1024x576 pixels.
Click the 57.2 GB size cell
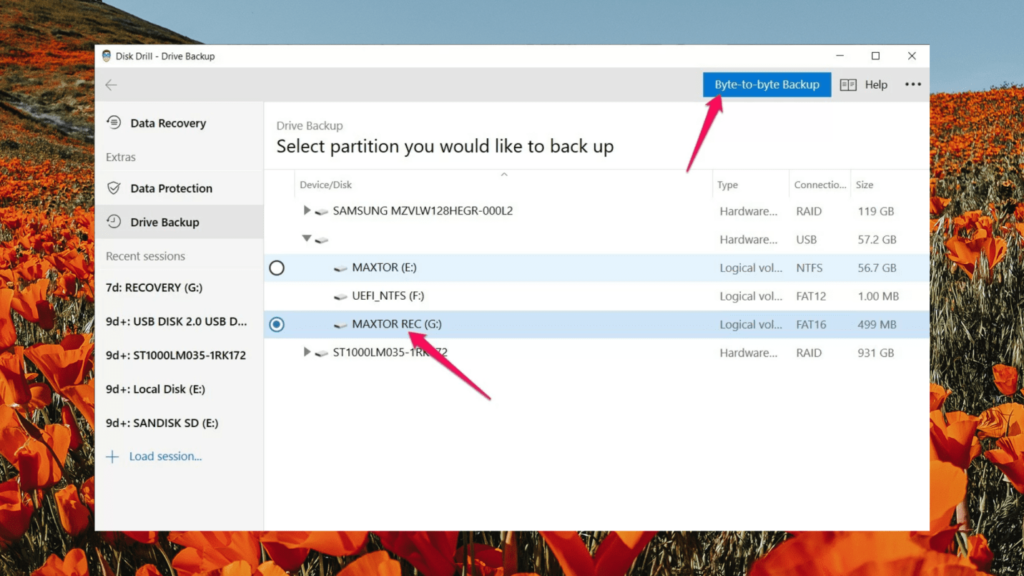coord(877,240)
